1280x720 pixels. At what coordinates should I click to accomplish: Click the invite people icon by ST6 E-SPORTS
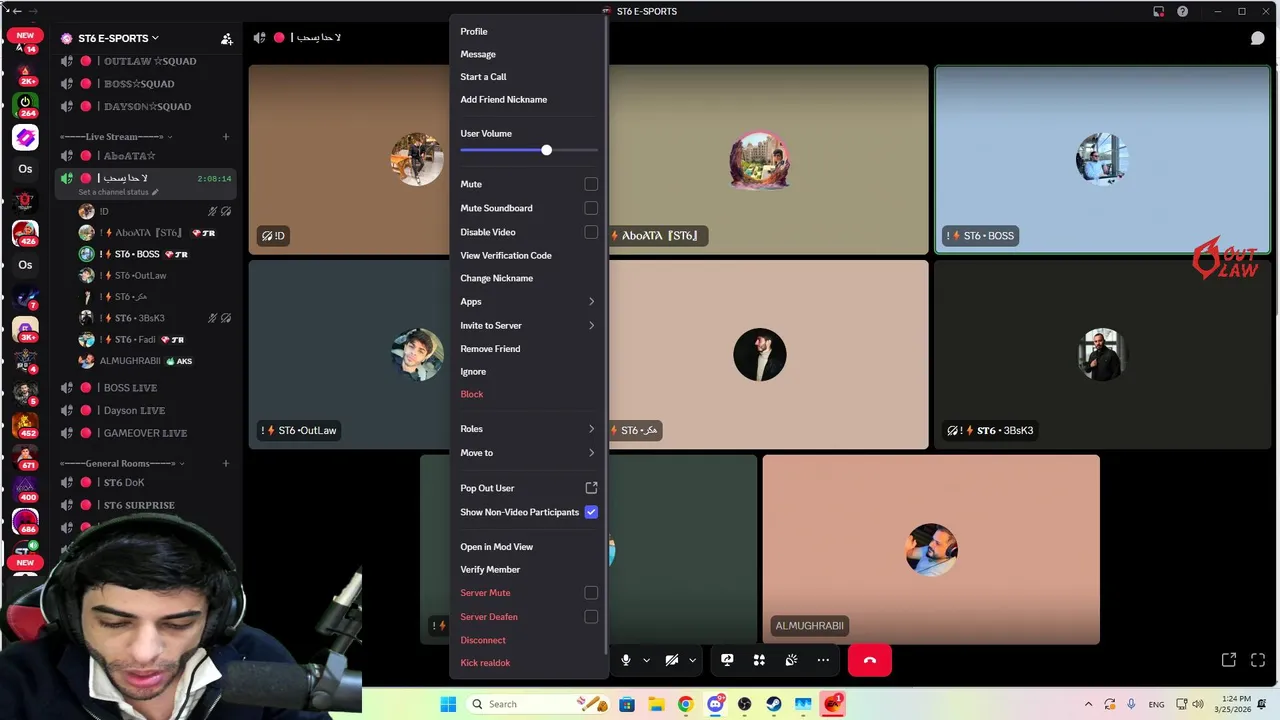(227, 38)
